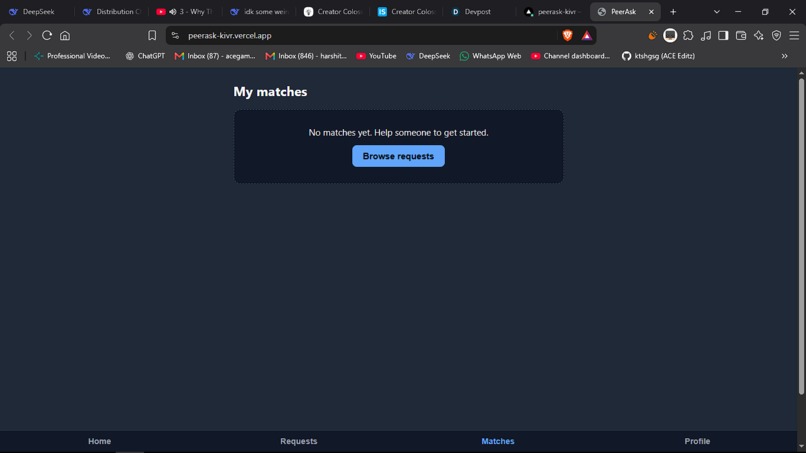
Task: Click the 'My matches' heading
Action: point(270,92)
